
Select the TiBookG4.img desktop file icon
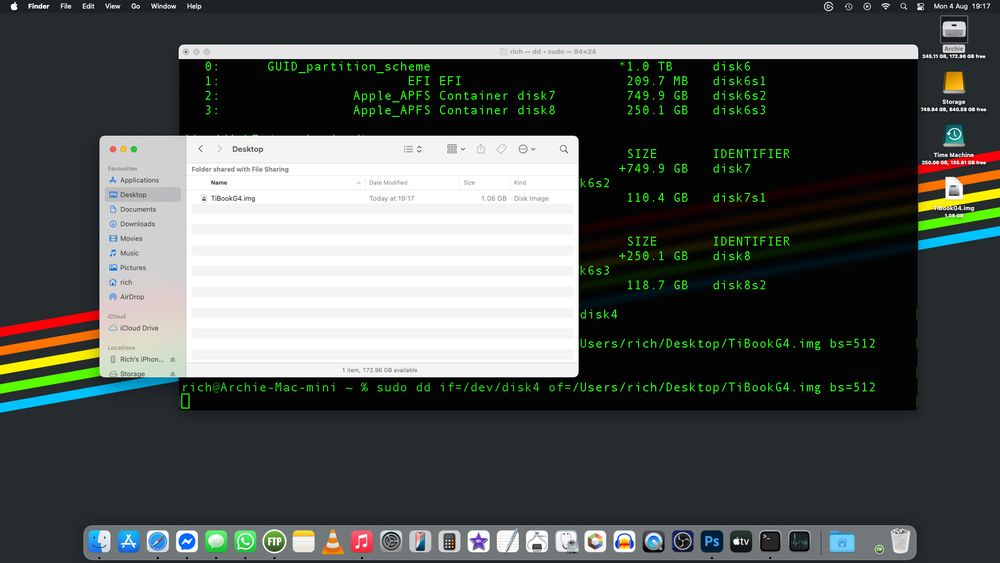coord(953,189)
